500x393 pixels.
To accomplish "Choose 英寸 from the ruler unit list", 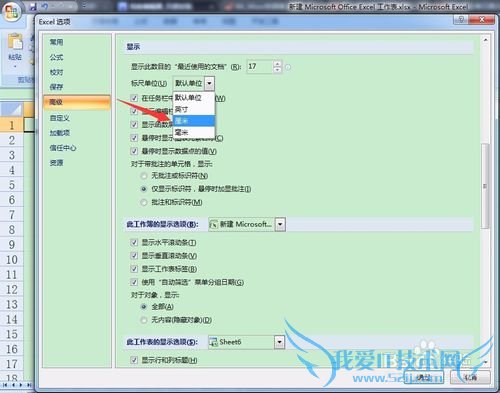I will (x=194, y=109).
